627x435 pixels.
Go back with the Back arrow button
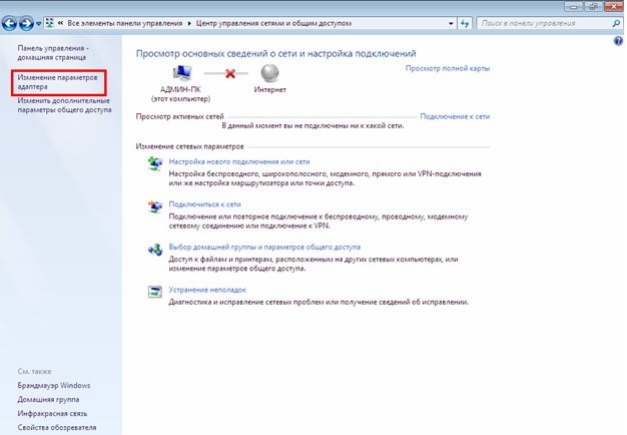[x=9, y=24]
